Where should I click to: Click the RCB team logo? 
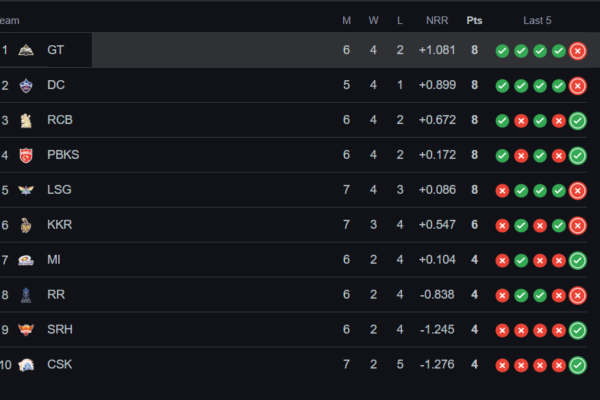[x=26, y=121]
